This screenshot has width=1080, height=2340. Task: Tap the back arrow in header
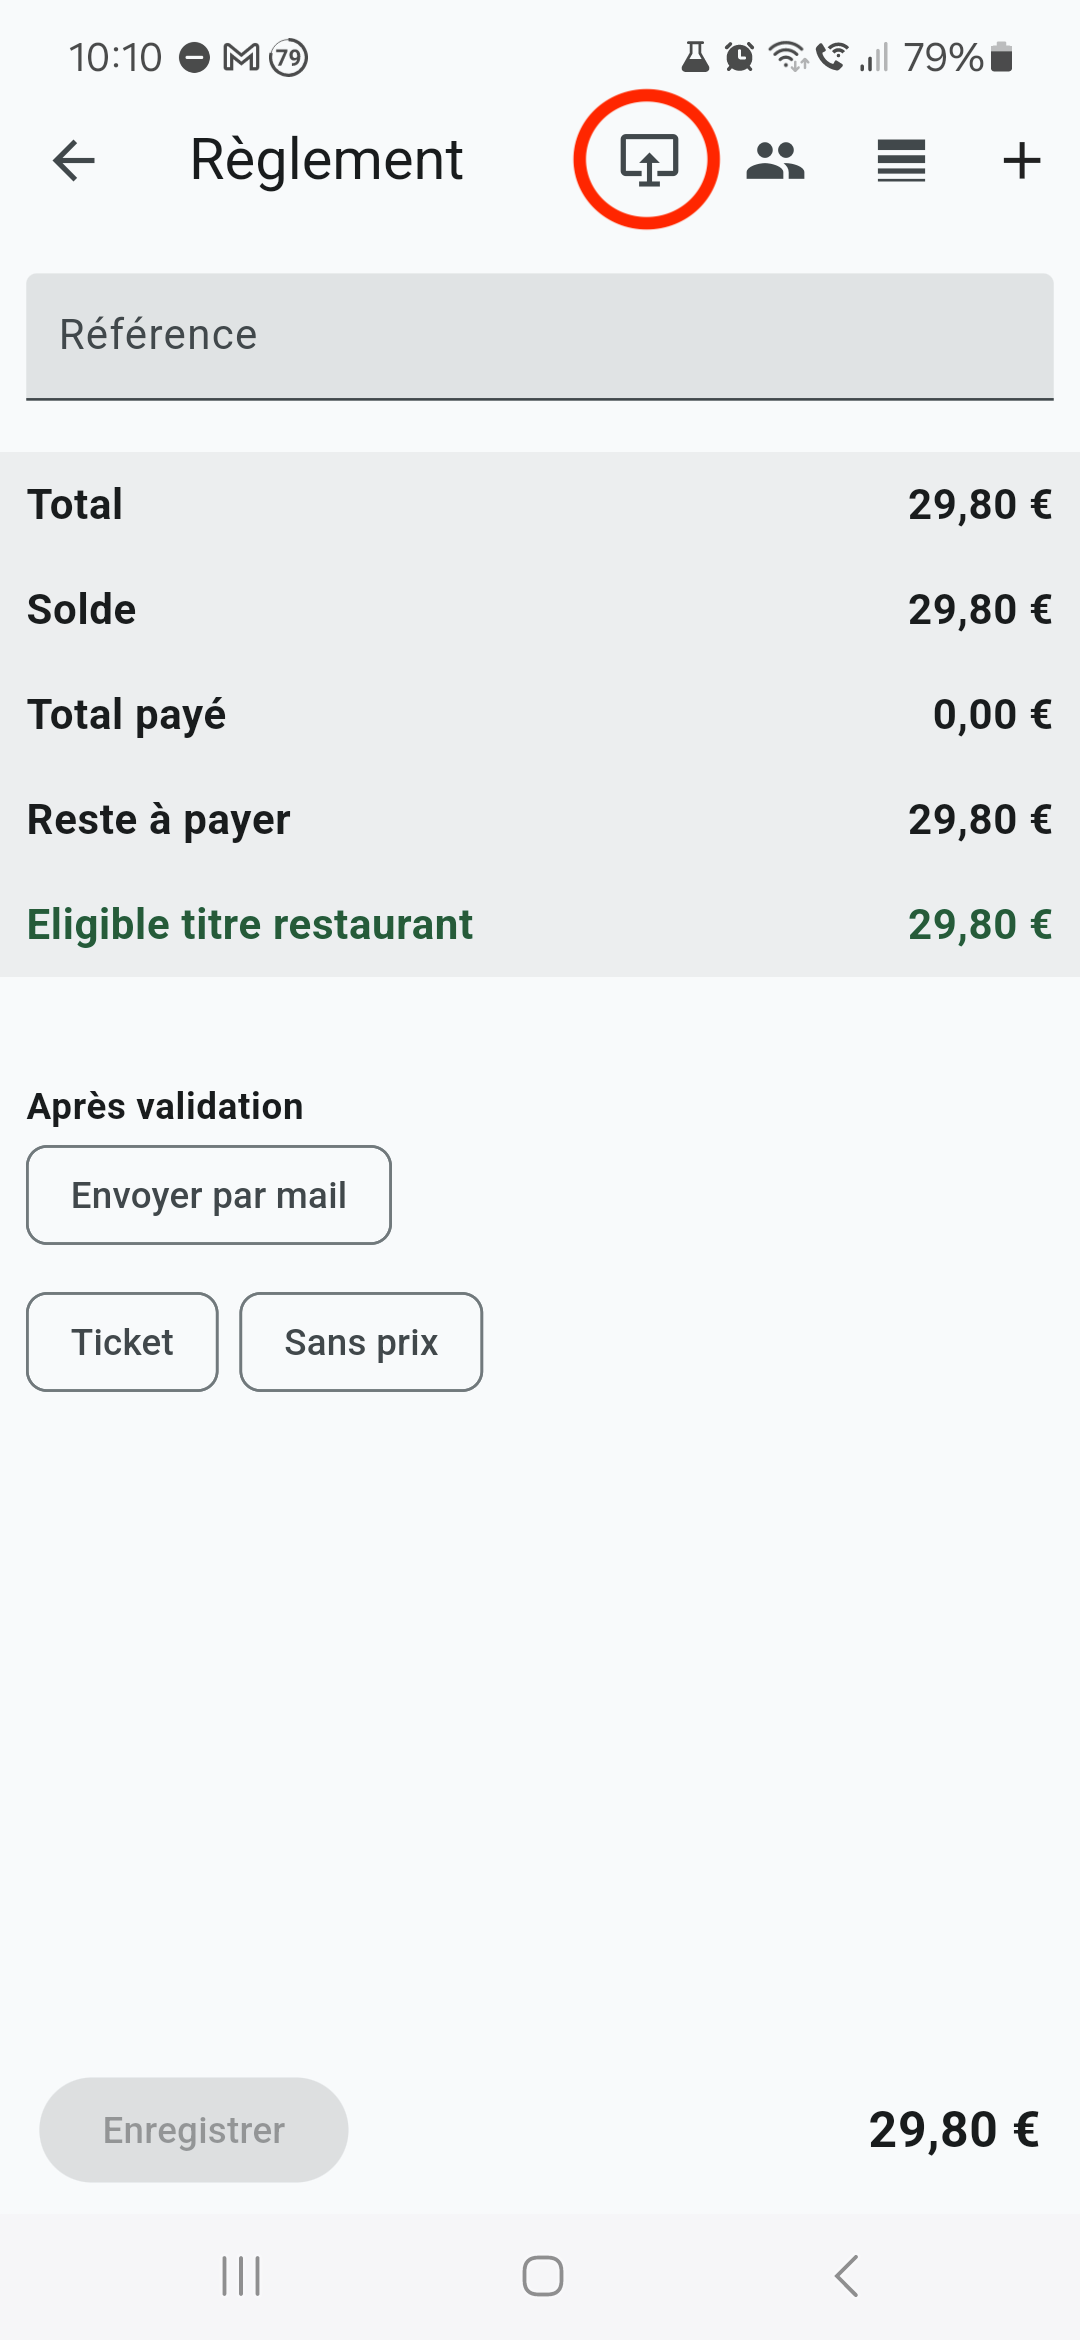74,160
